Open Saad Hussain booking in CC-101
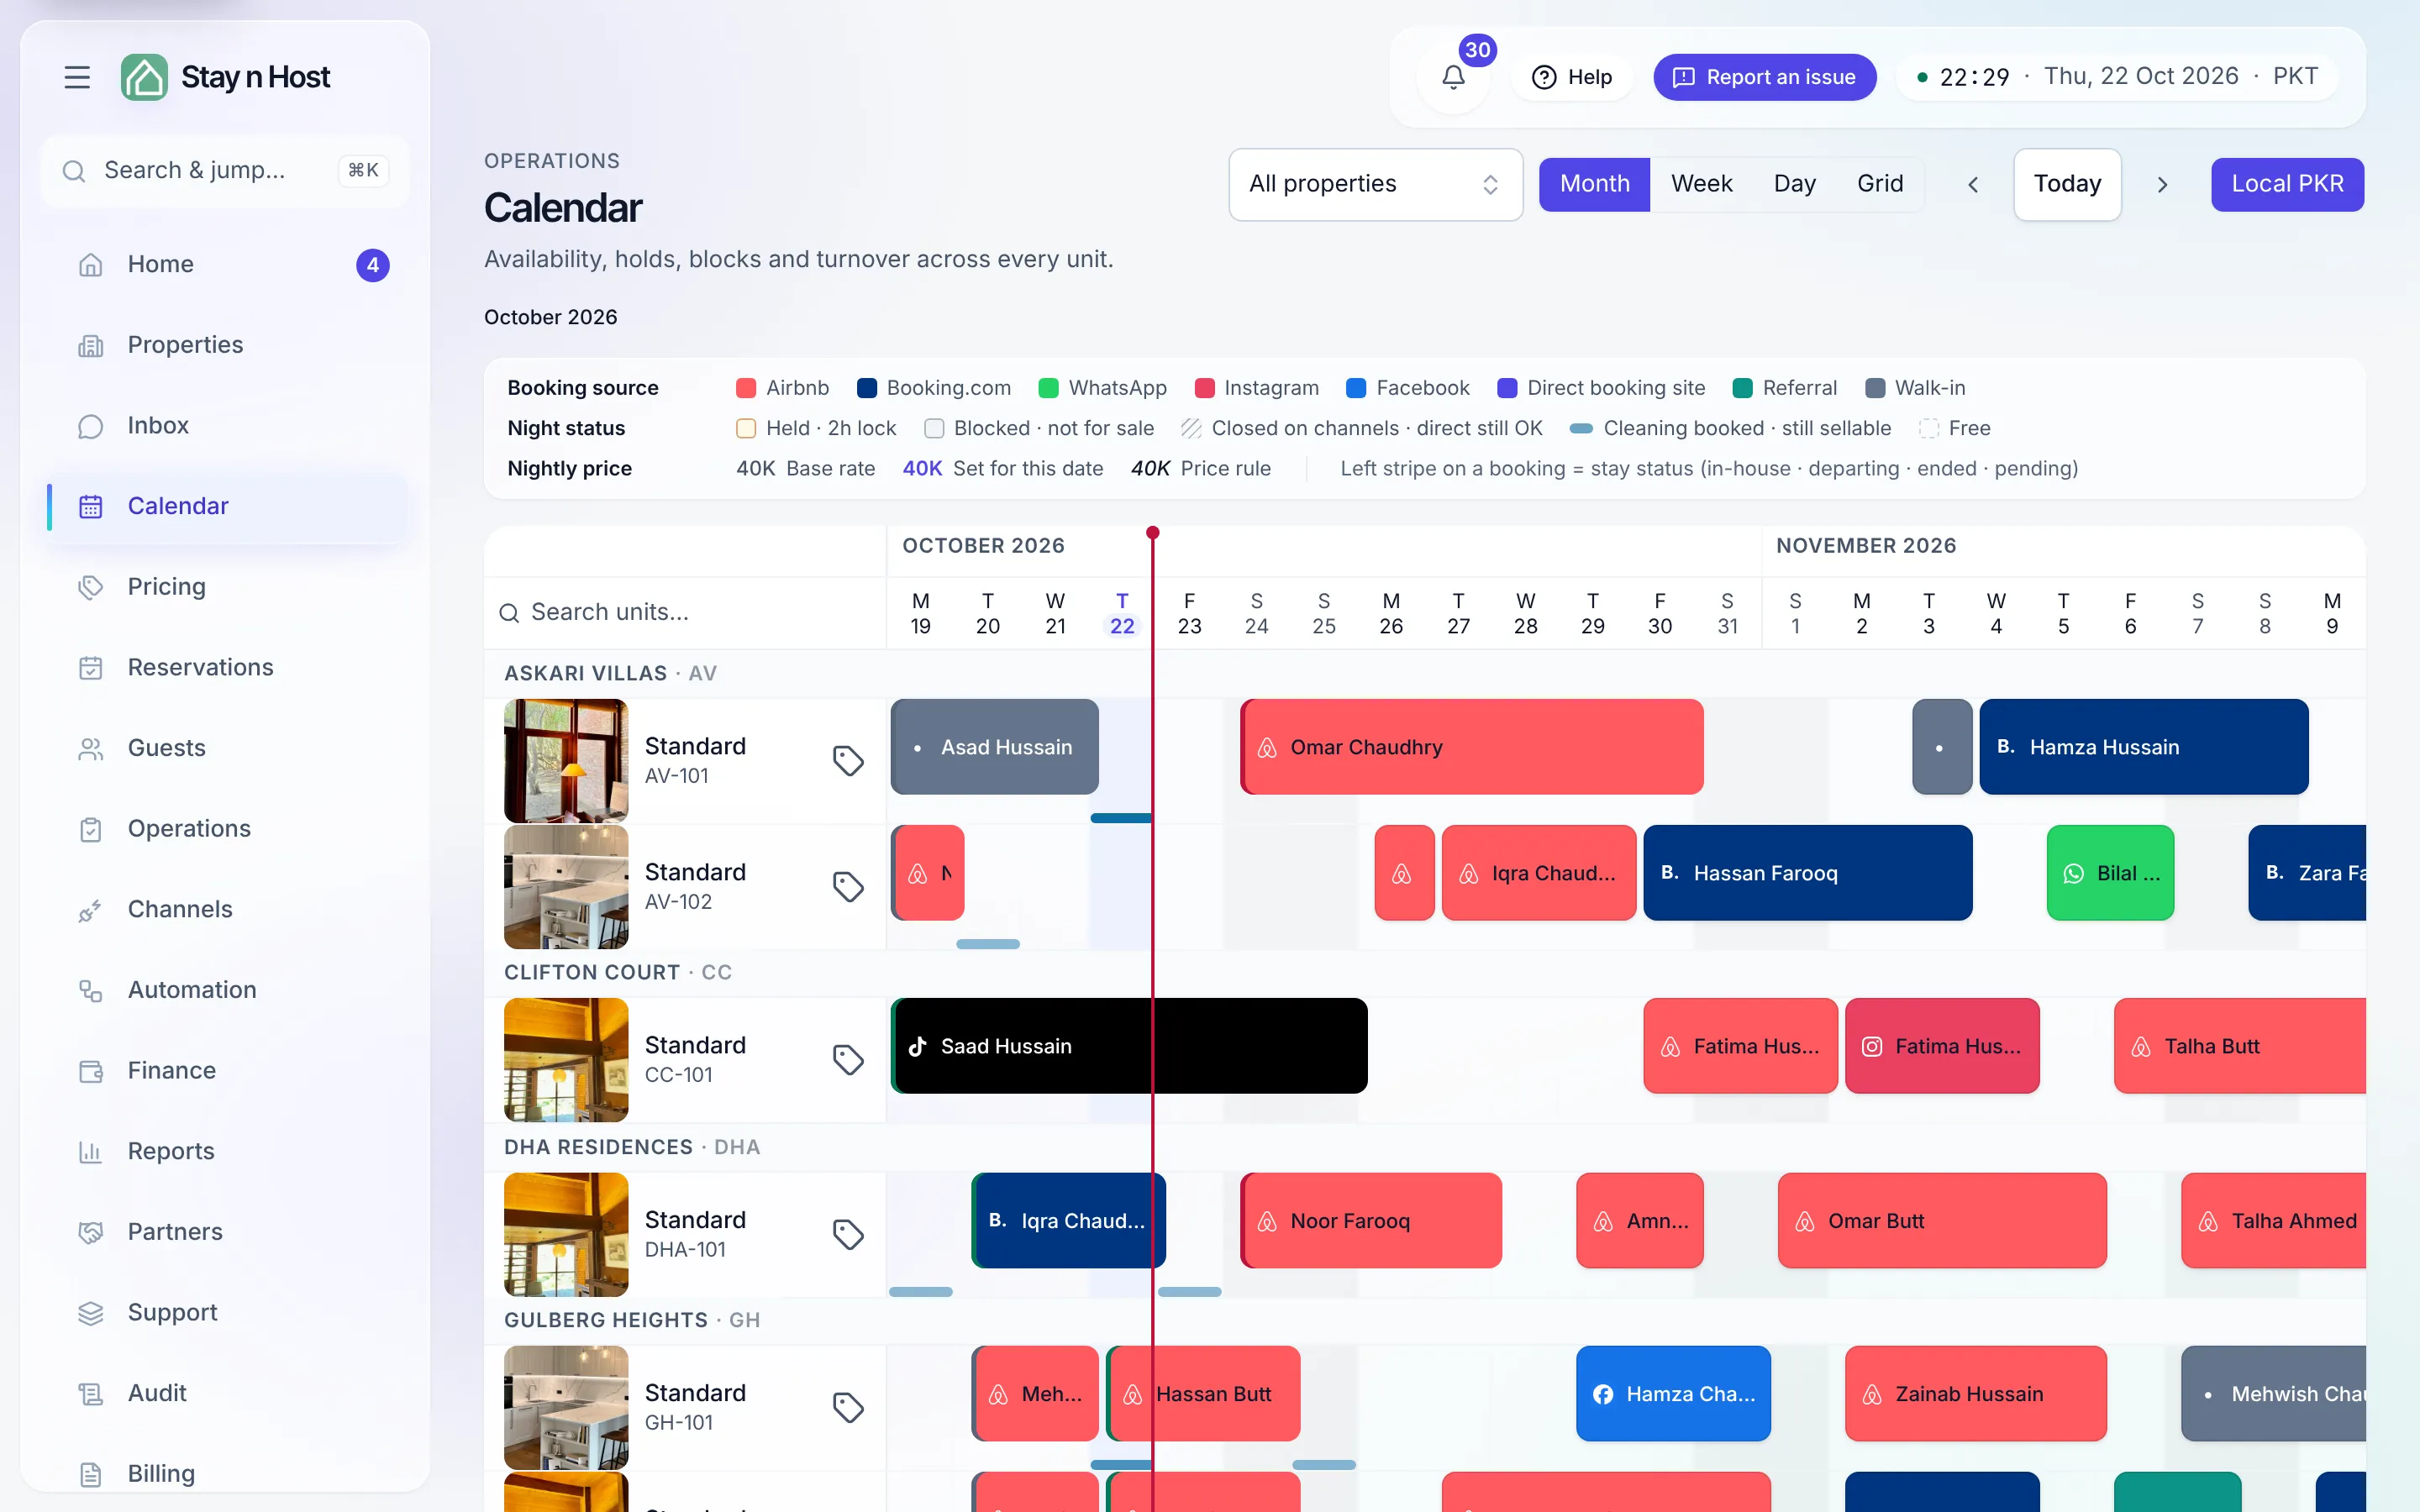The height and width of the screenshot is (1512, 2420). click(x=1129, y=1046)
